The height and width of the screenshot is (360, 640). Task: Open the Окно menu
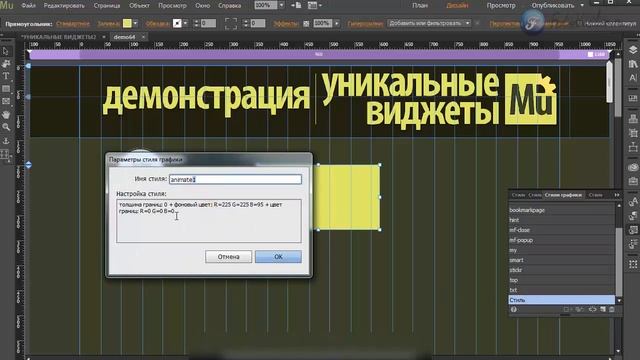202,6
